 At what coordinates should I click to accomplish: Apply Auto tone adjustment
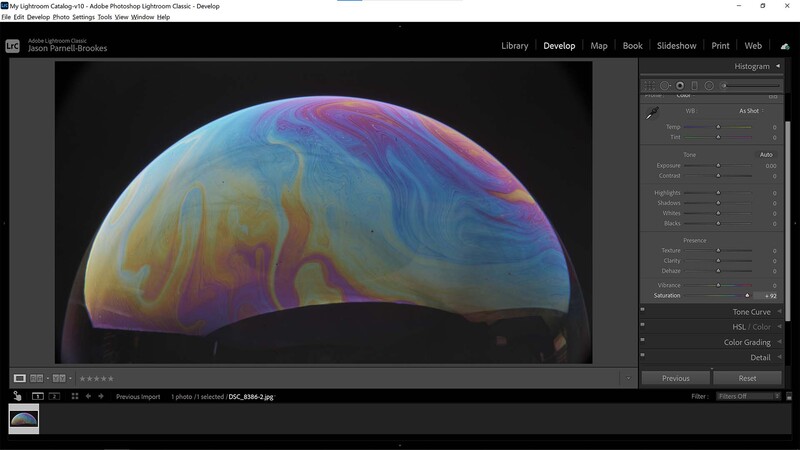pyautogui.click(x=766, y=155)
